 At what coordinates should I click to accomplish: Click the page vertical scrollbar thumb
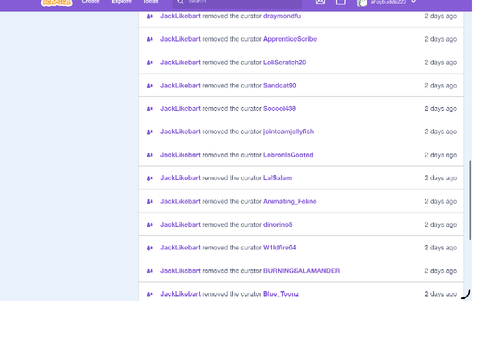click(x=470, y=200)
